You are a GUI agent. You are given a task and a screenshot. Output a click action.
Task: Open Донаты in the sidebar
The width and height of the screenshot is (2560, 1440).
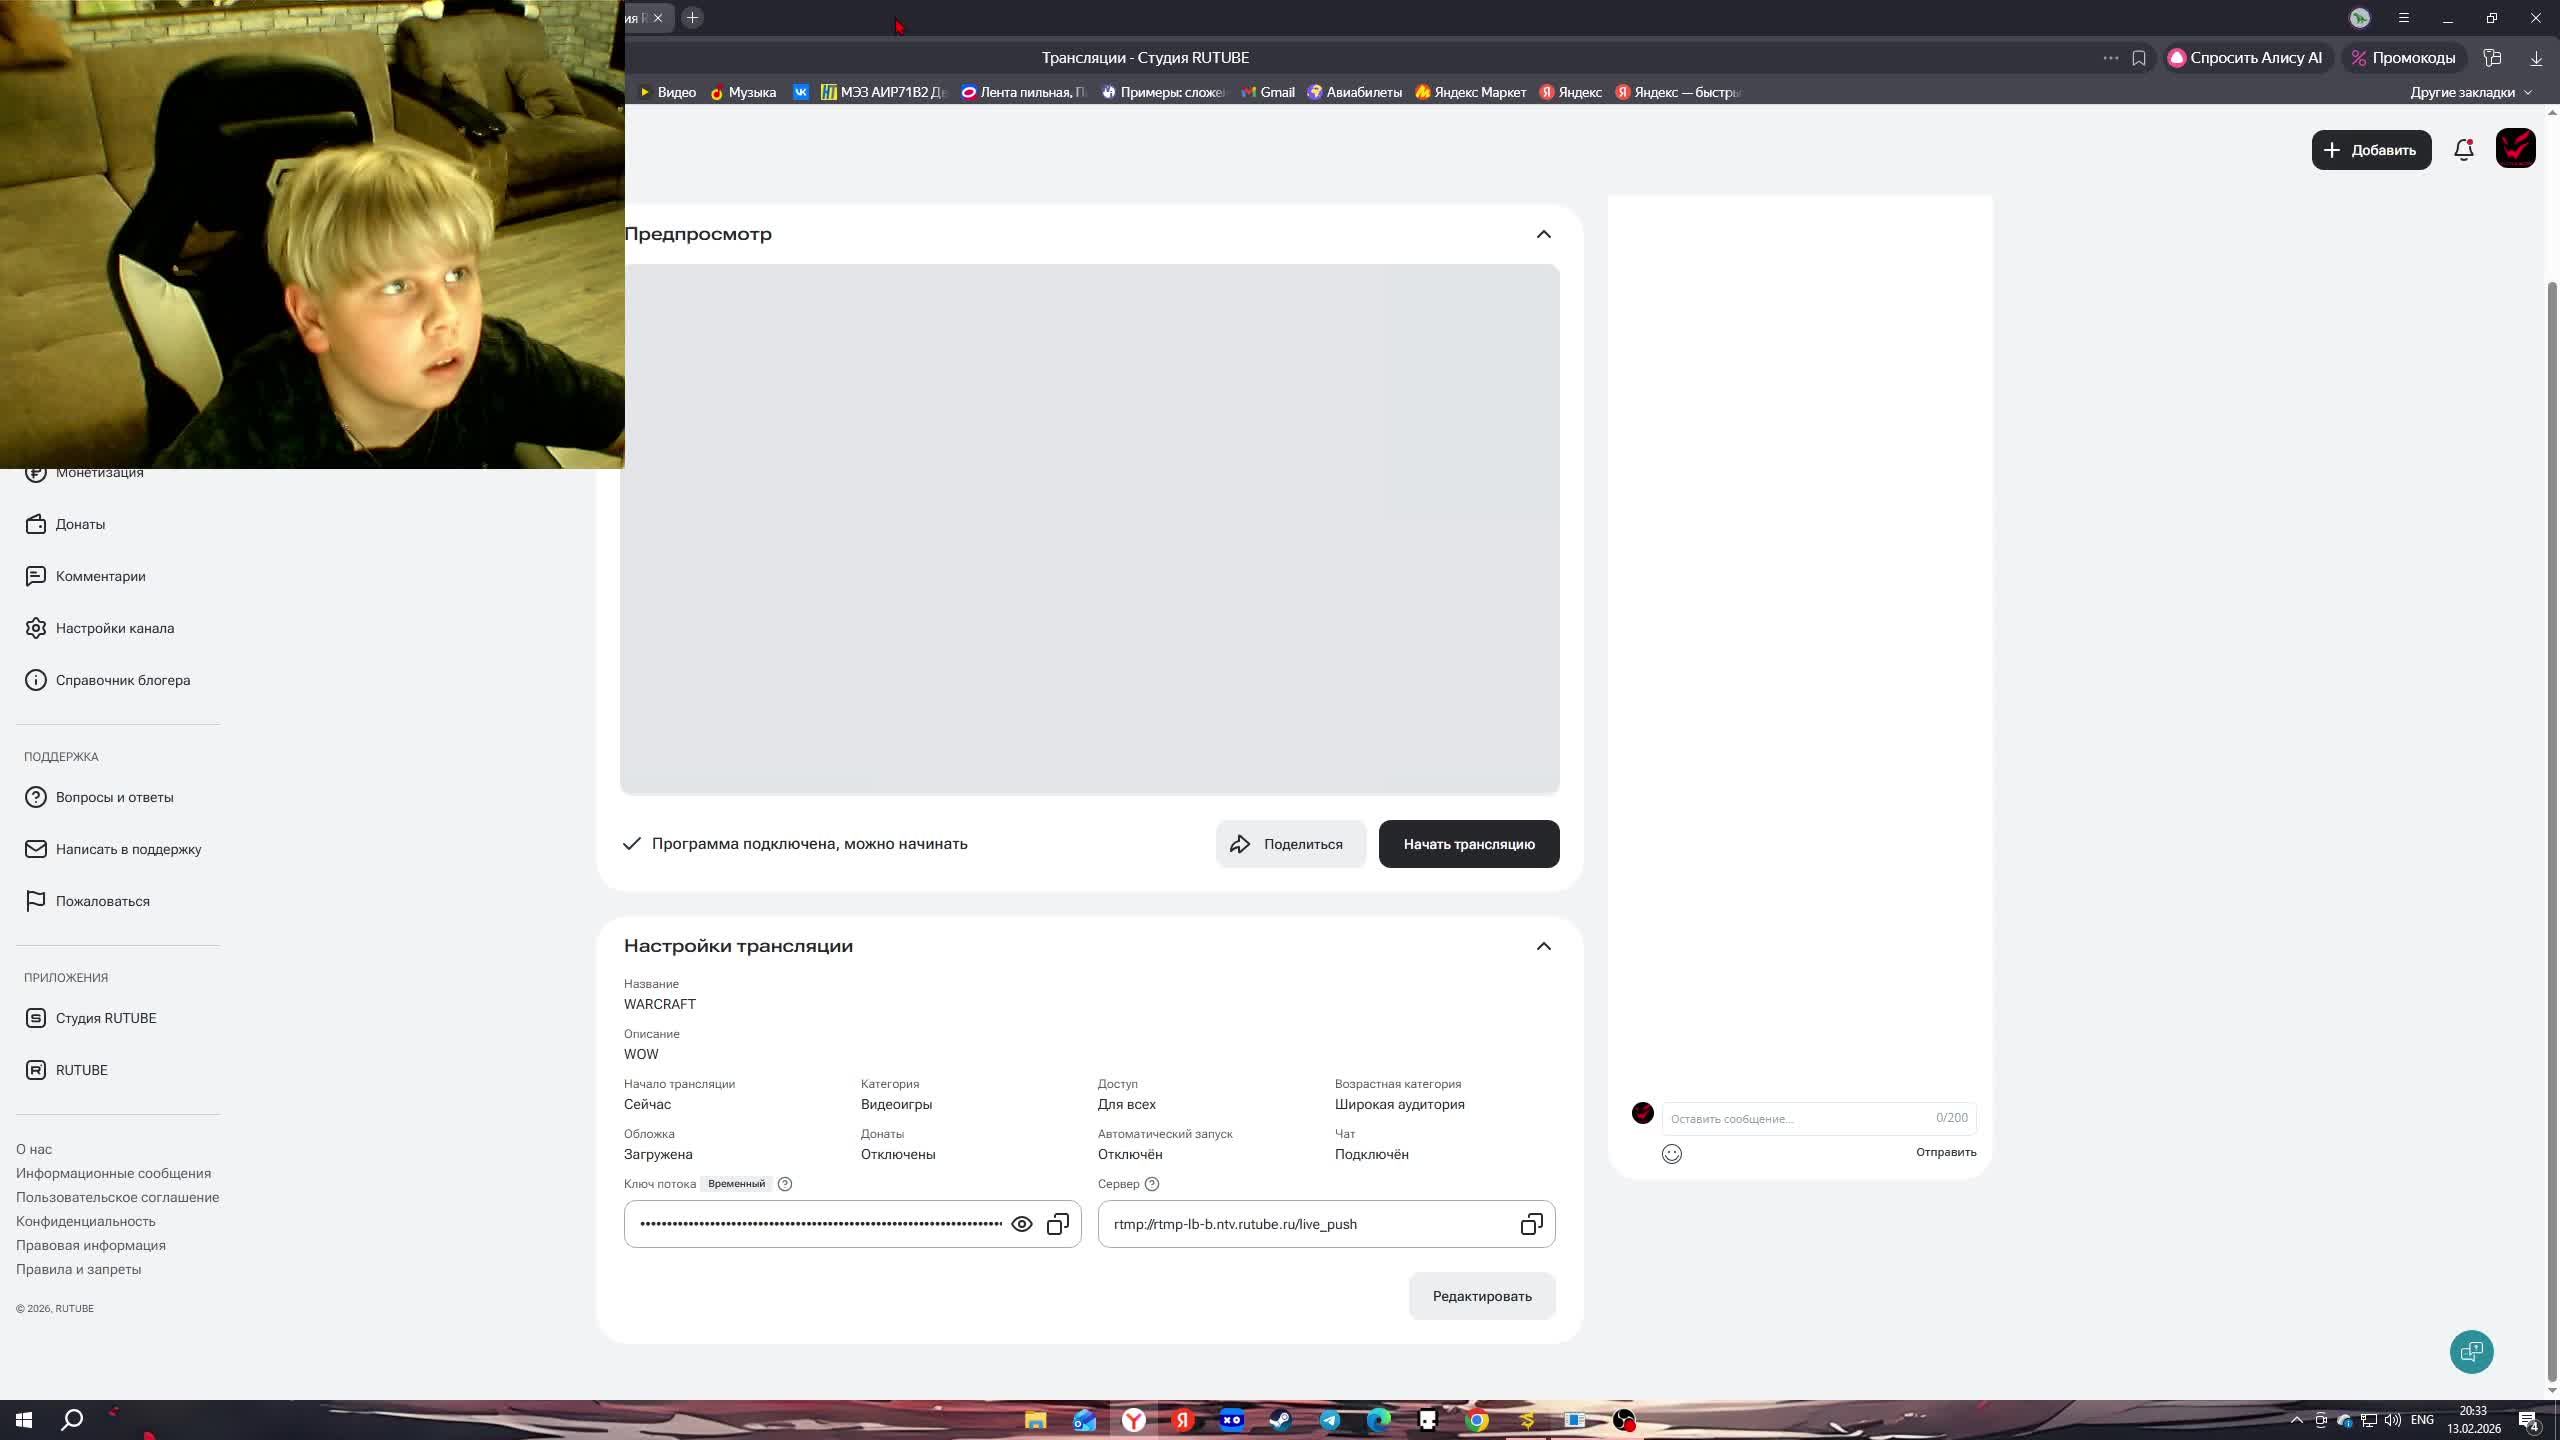pos(80,524)
